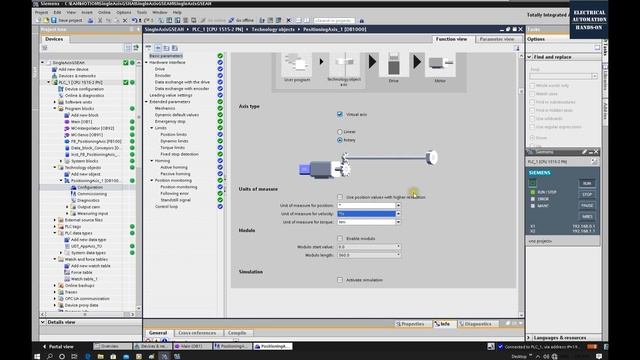
Task: Check the Activate simulation checkbox
Action: click(x=340, y=280)
